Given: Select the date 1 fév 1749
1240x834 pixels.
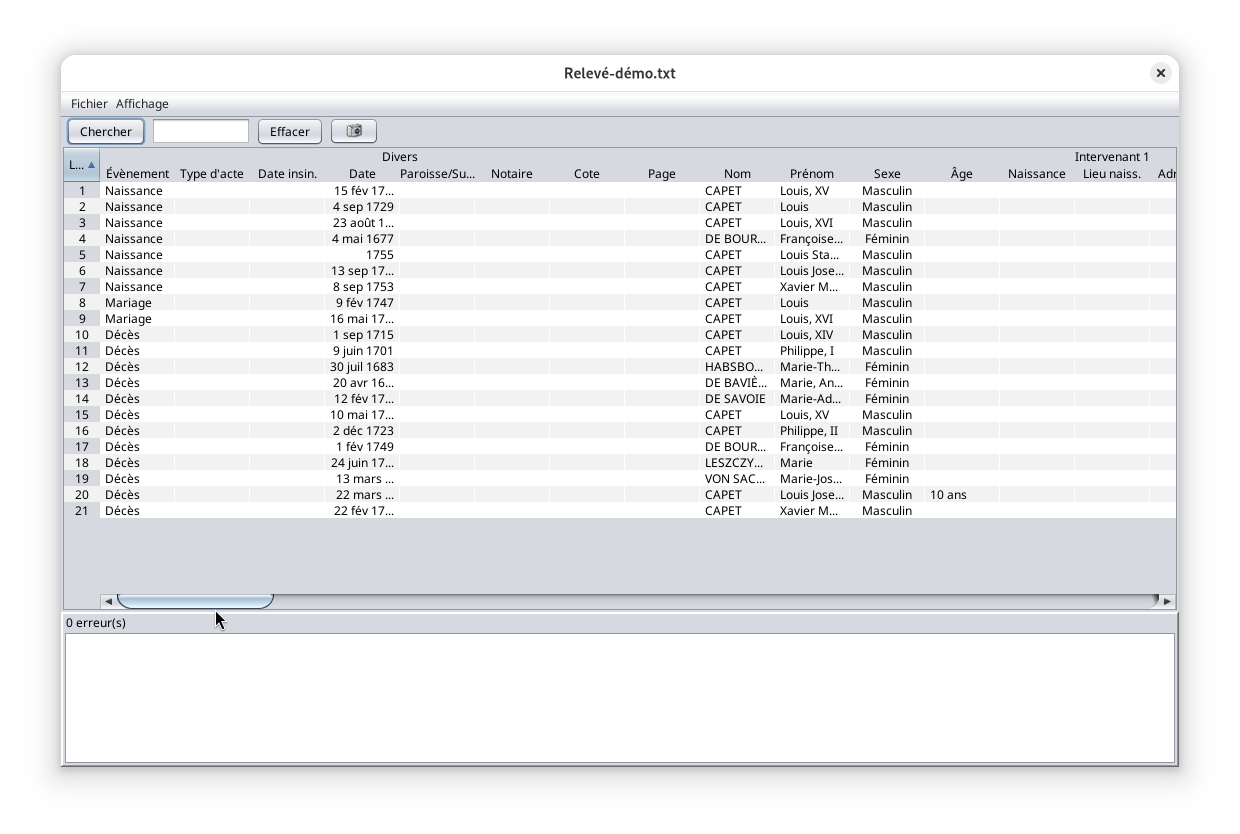Looking at the screenshot, I should point(364,447).
